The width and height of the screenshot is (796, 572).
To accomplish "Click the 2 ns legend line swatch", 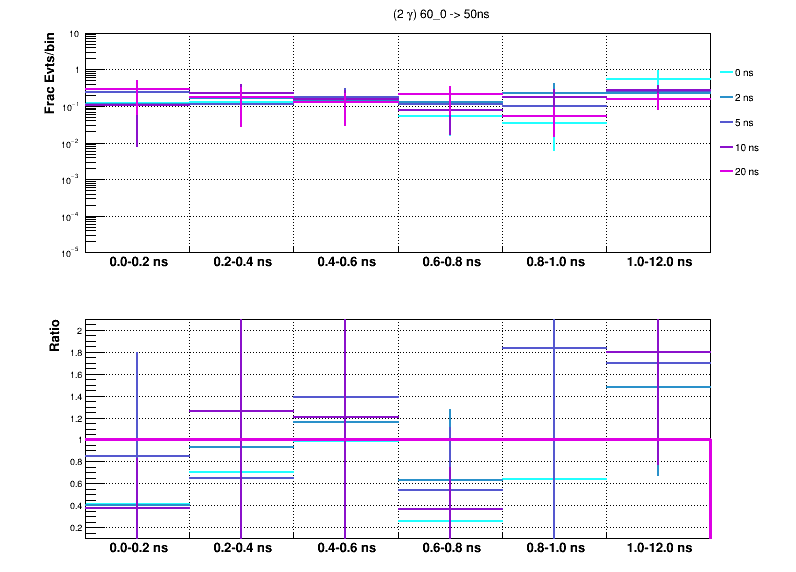I will point(727,98).
